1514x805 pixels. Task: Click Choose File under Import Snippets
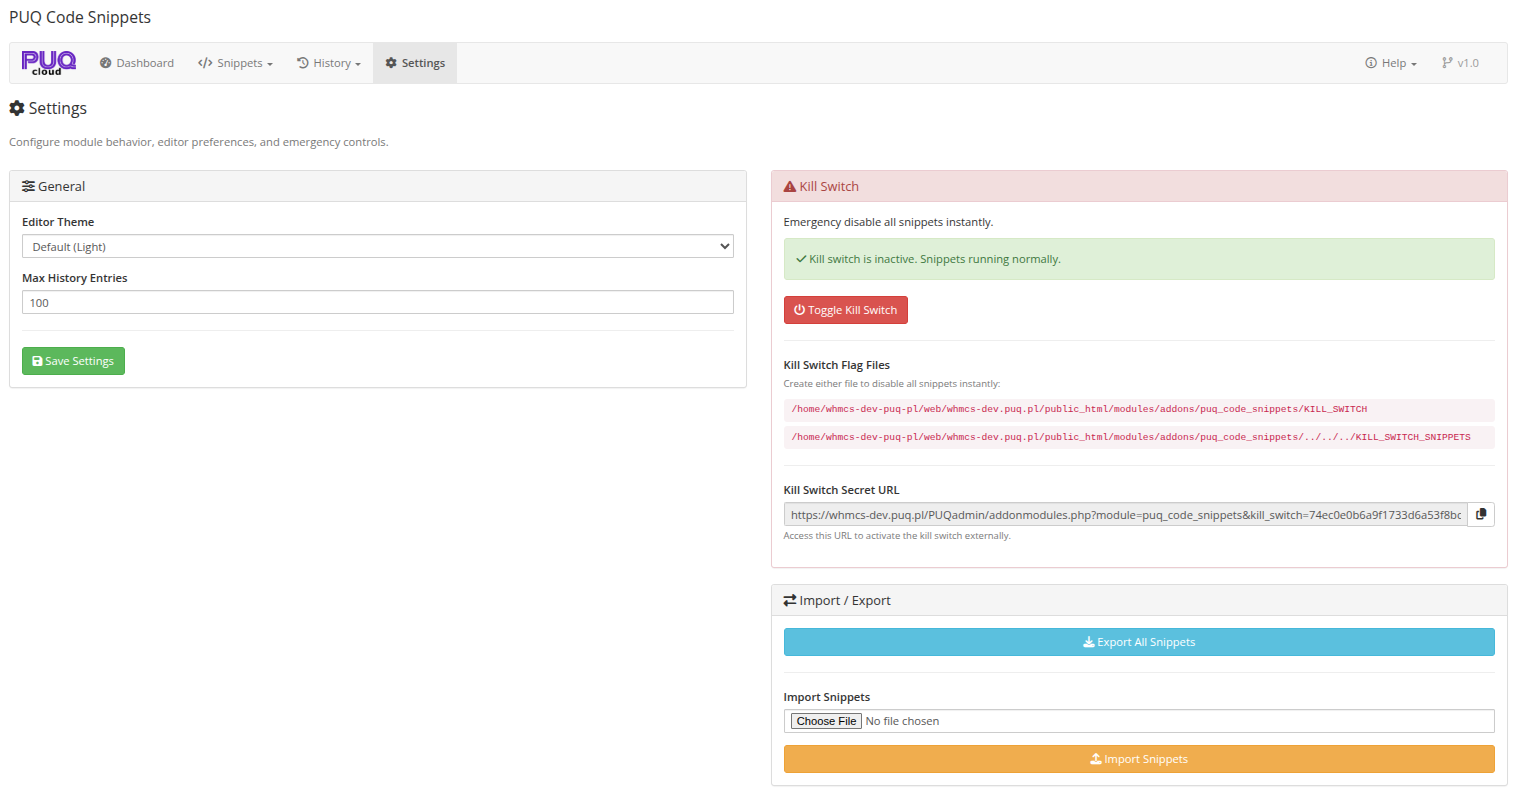825,720
